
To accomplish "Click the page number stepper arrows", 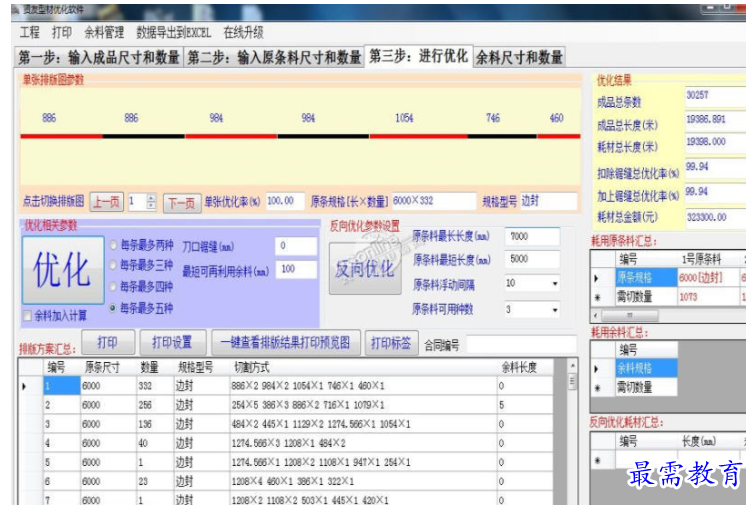I will (151, 202).
